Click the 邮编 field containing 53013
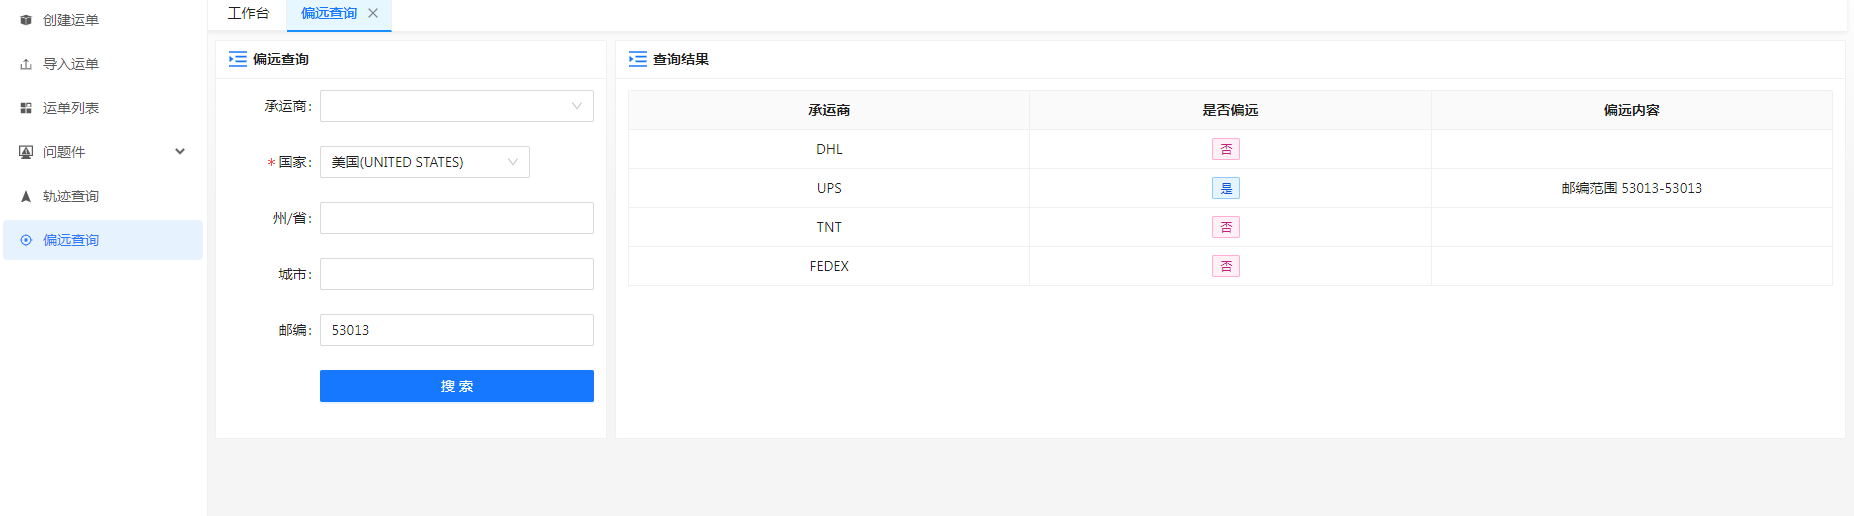Screen dimensions: 1854x516 (x=456, y=330)
